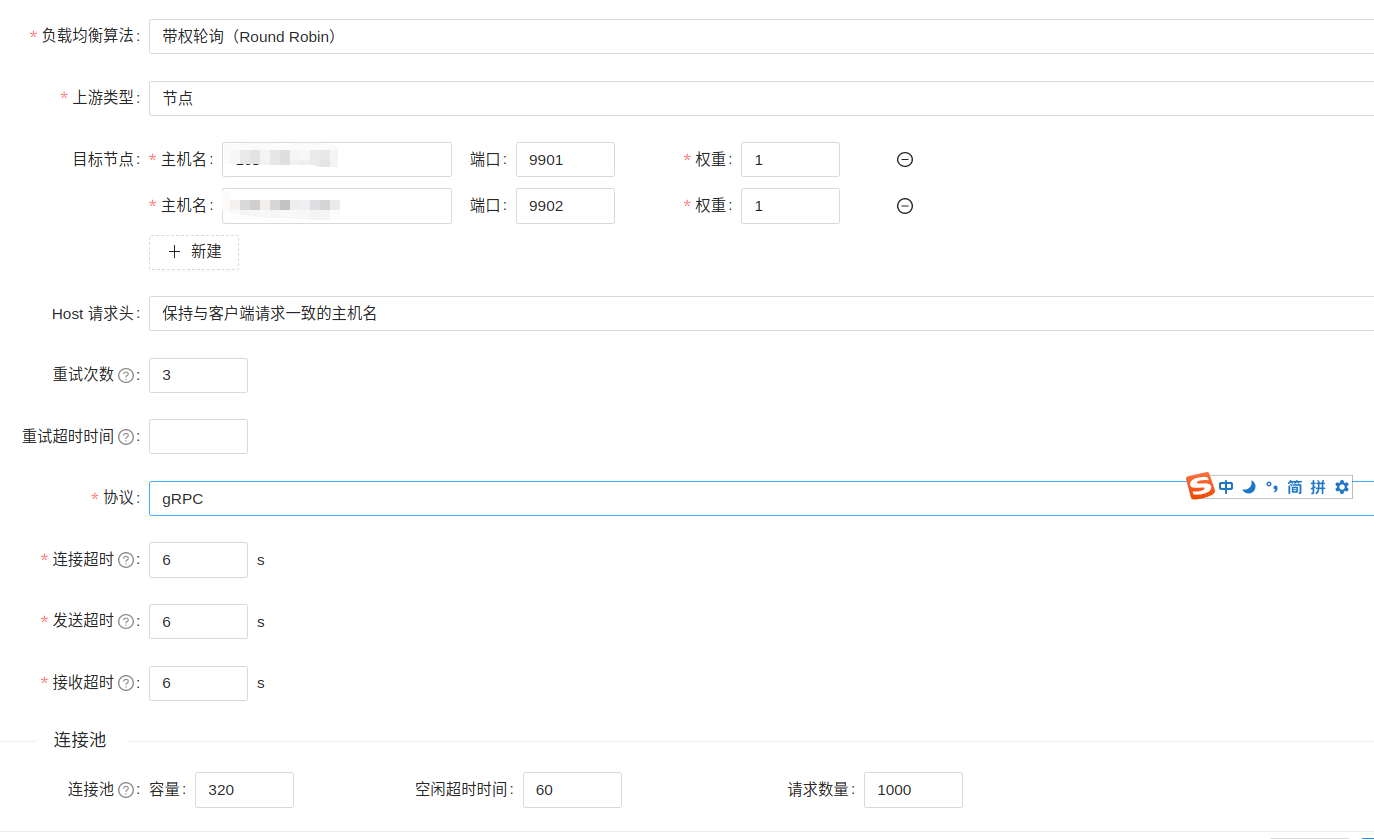This screenshot has height=839, width=1374.
Task: Click the Sogou input method S logo
Action: [x=1200, y=487]
